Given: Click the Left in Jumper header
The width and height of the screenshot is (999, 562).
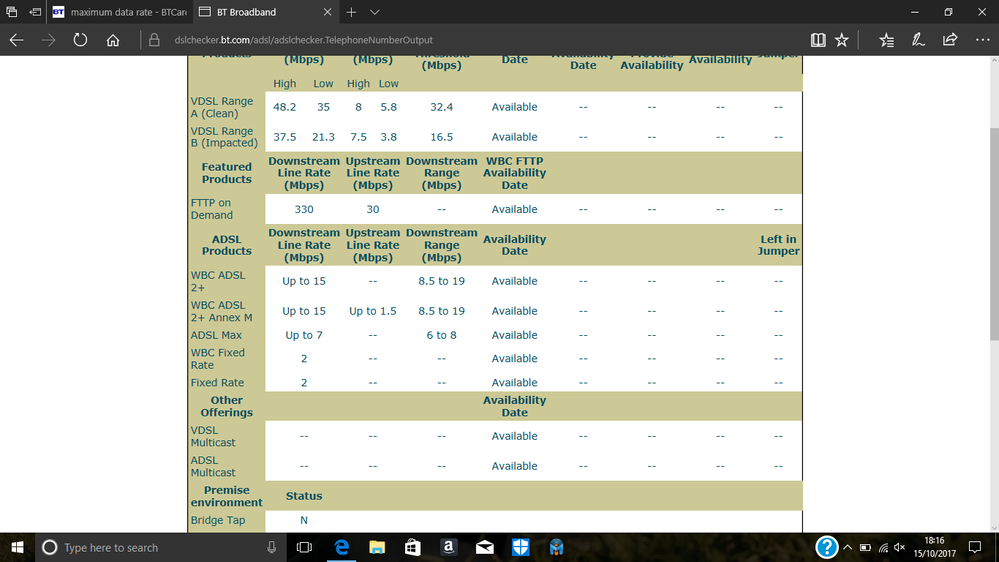Looking at the screenshot, I should [x=779, y=245].
